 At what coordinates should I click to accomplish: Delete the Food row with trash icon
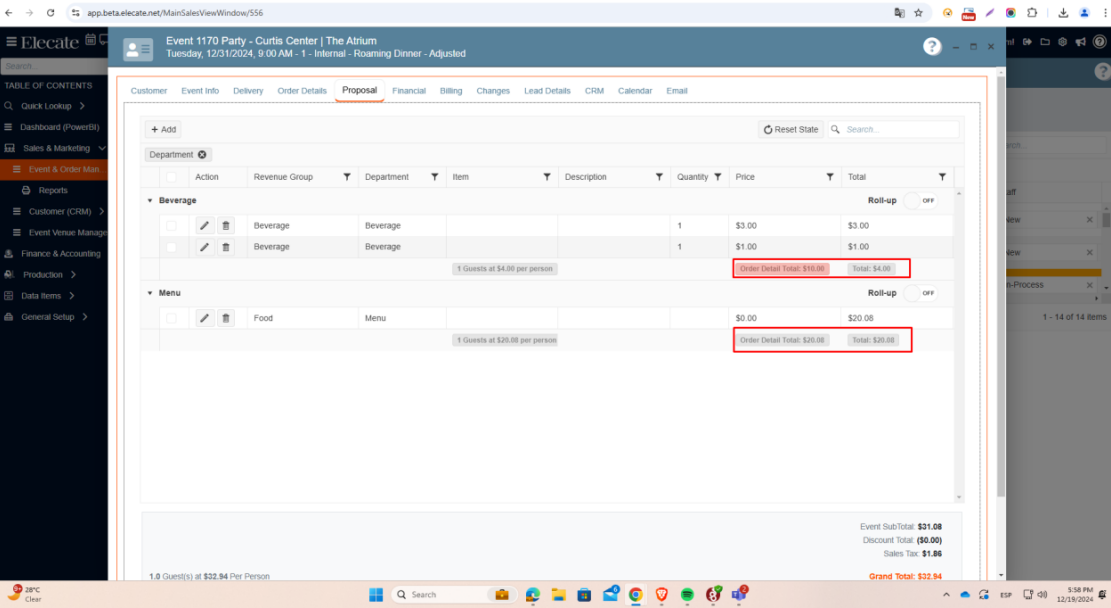226,318
